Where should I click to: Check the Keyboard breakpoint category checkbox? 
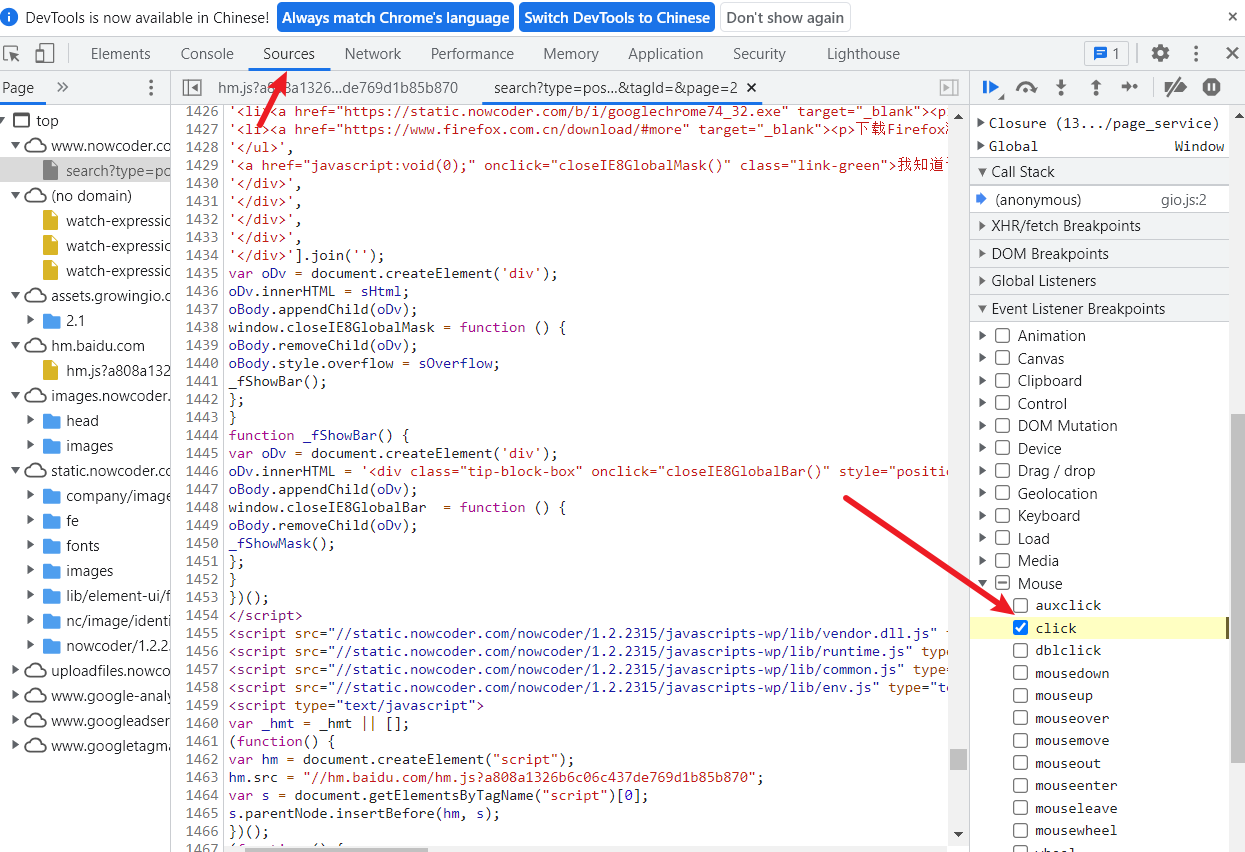[x=1002, y=515]
